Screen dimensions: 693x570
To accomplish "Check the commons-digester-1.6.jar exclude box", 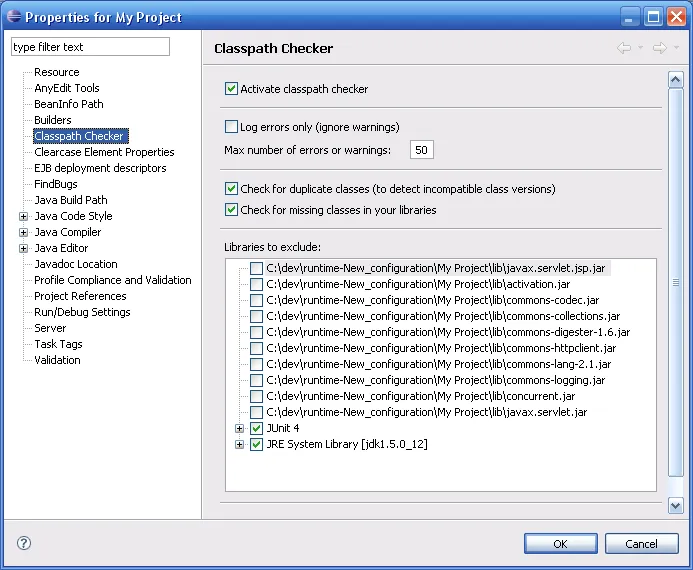I will click(256, 332).
